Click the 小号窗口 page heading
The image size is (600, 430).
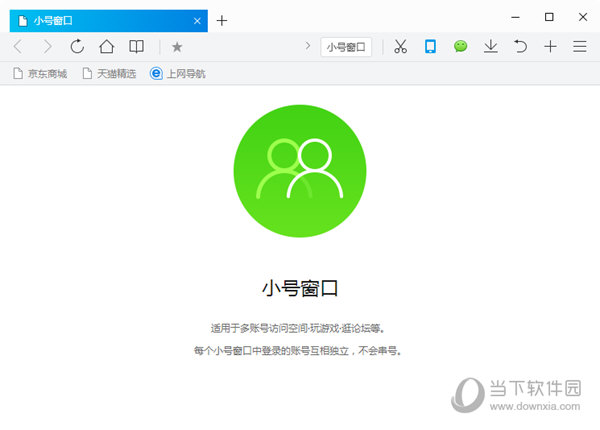tap(300, 288)
